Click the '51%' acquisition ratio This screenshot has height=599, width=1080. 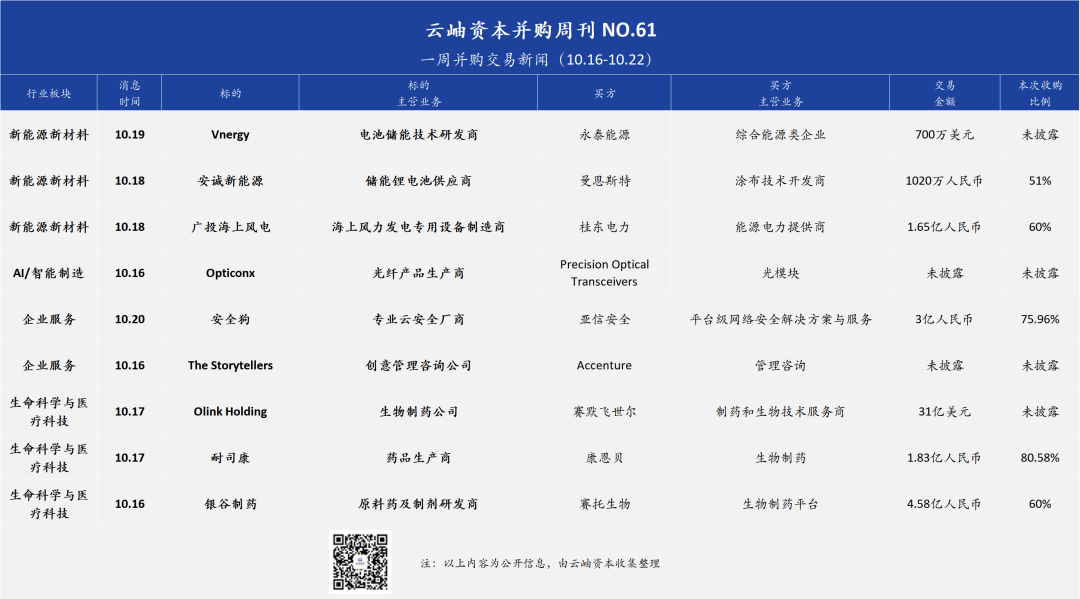(x=1040, y=181)
